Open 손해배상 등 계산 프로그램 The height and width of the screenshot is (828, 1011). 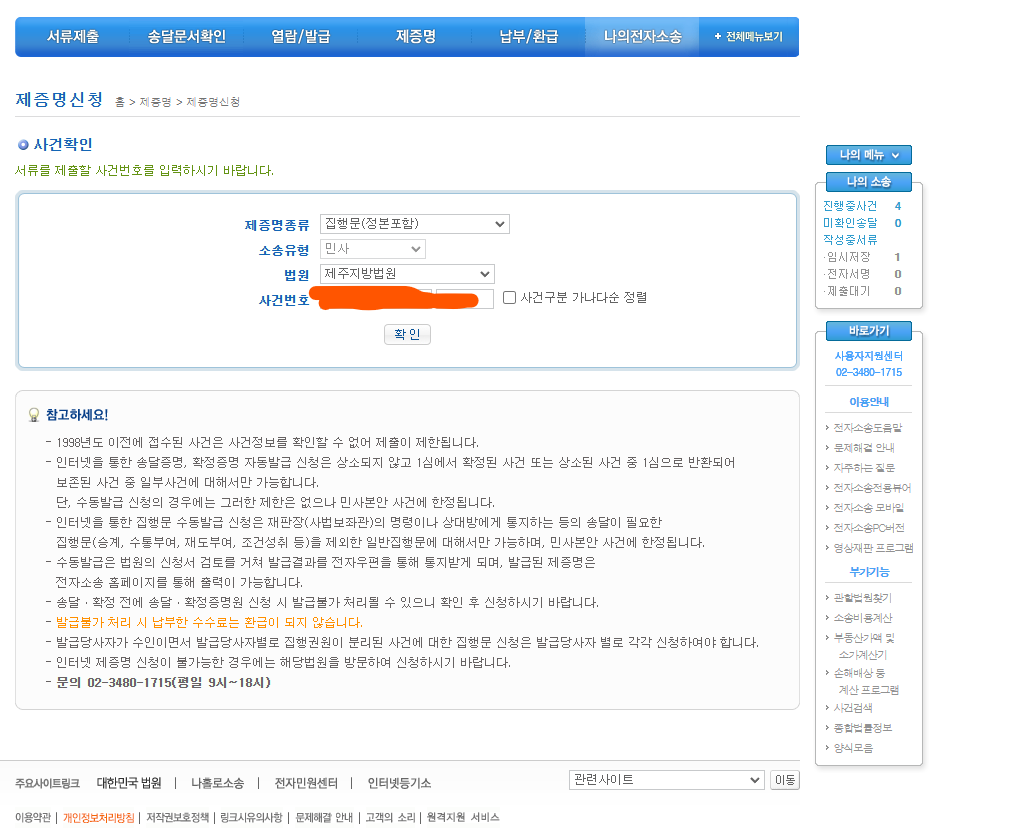(x=866, y=681)
